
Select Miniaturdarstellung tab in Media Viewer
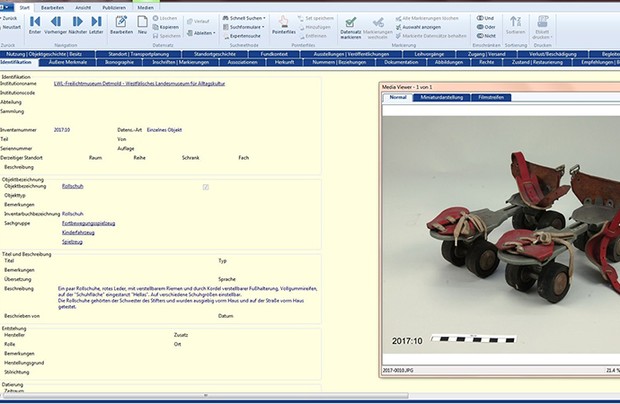pos(441,97)
